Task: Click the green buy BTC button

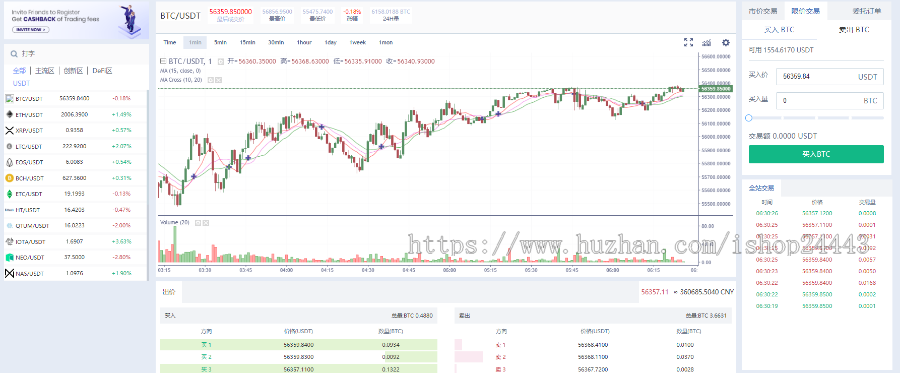Action: [816, 154]
